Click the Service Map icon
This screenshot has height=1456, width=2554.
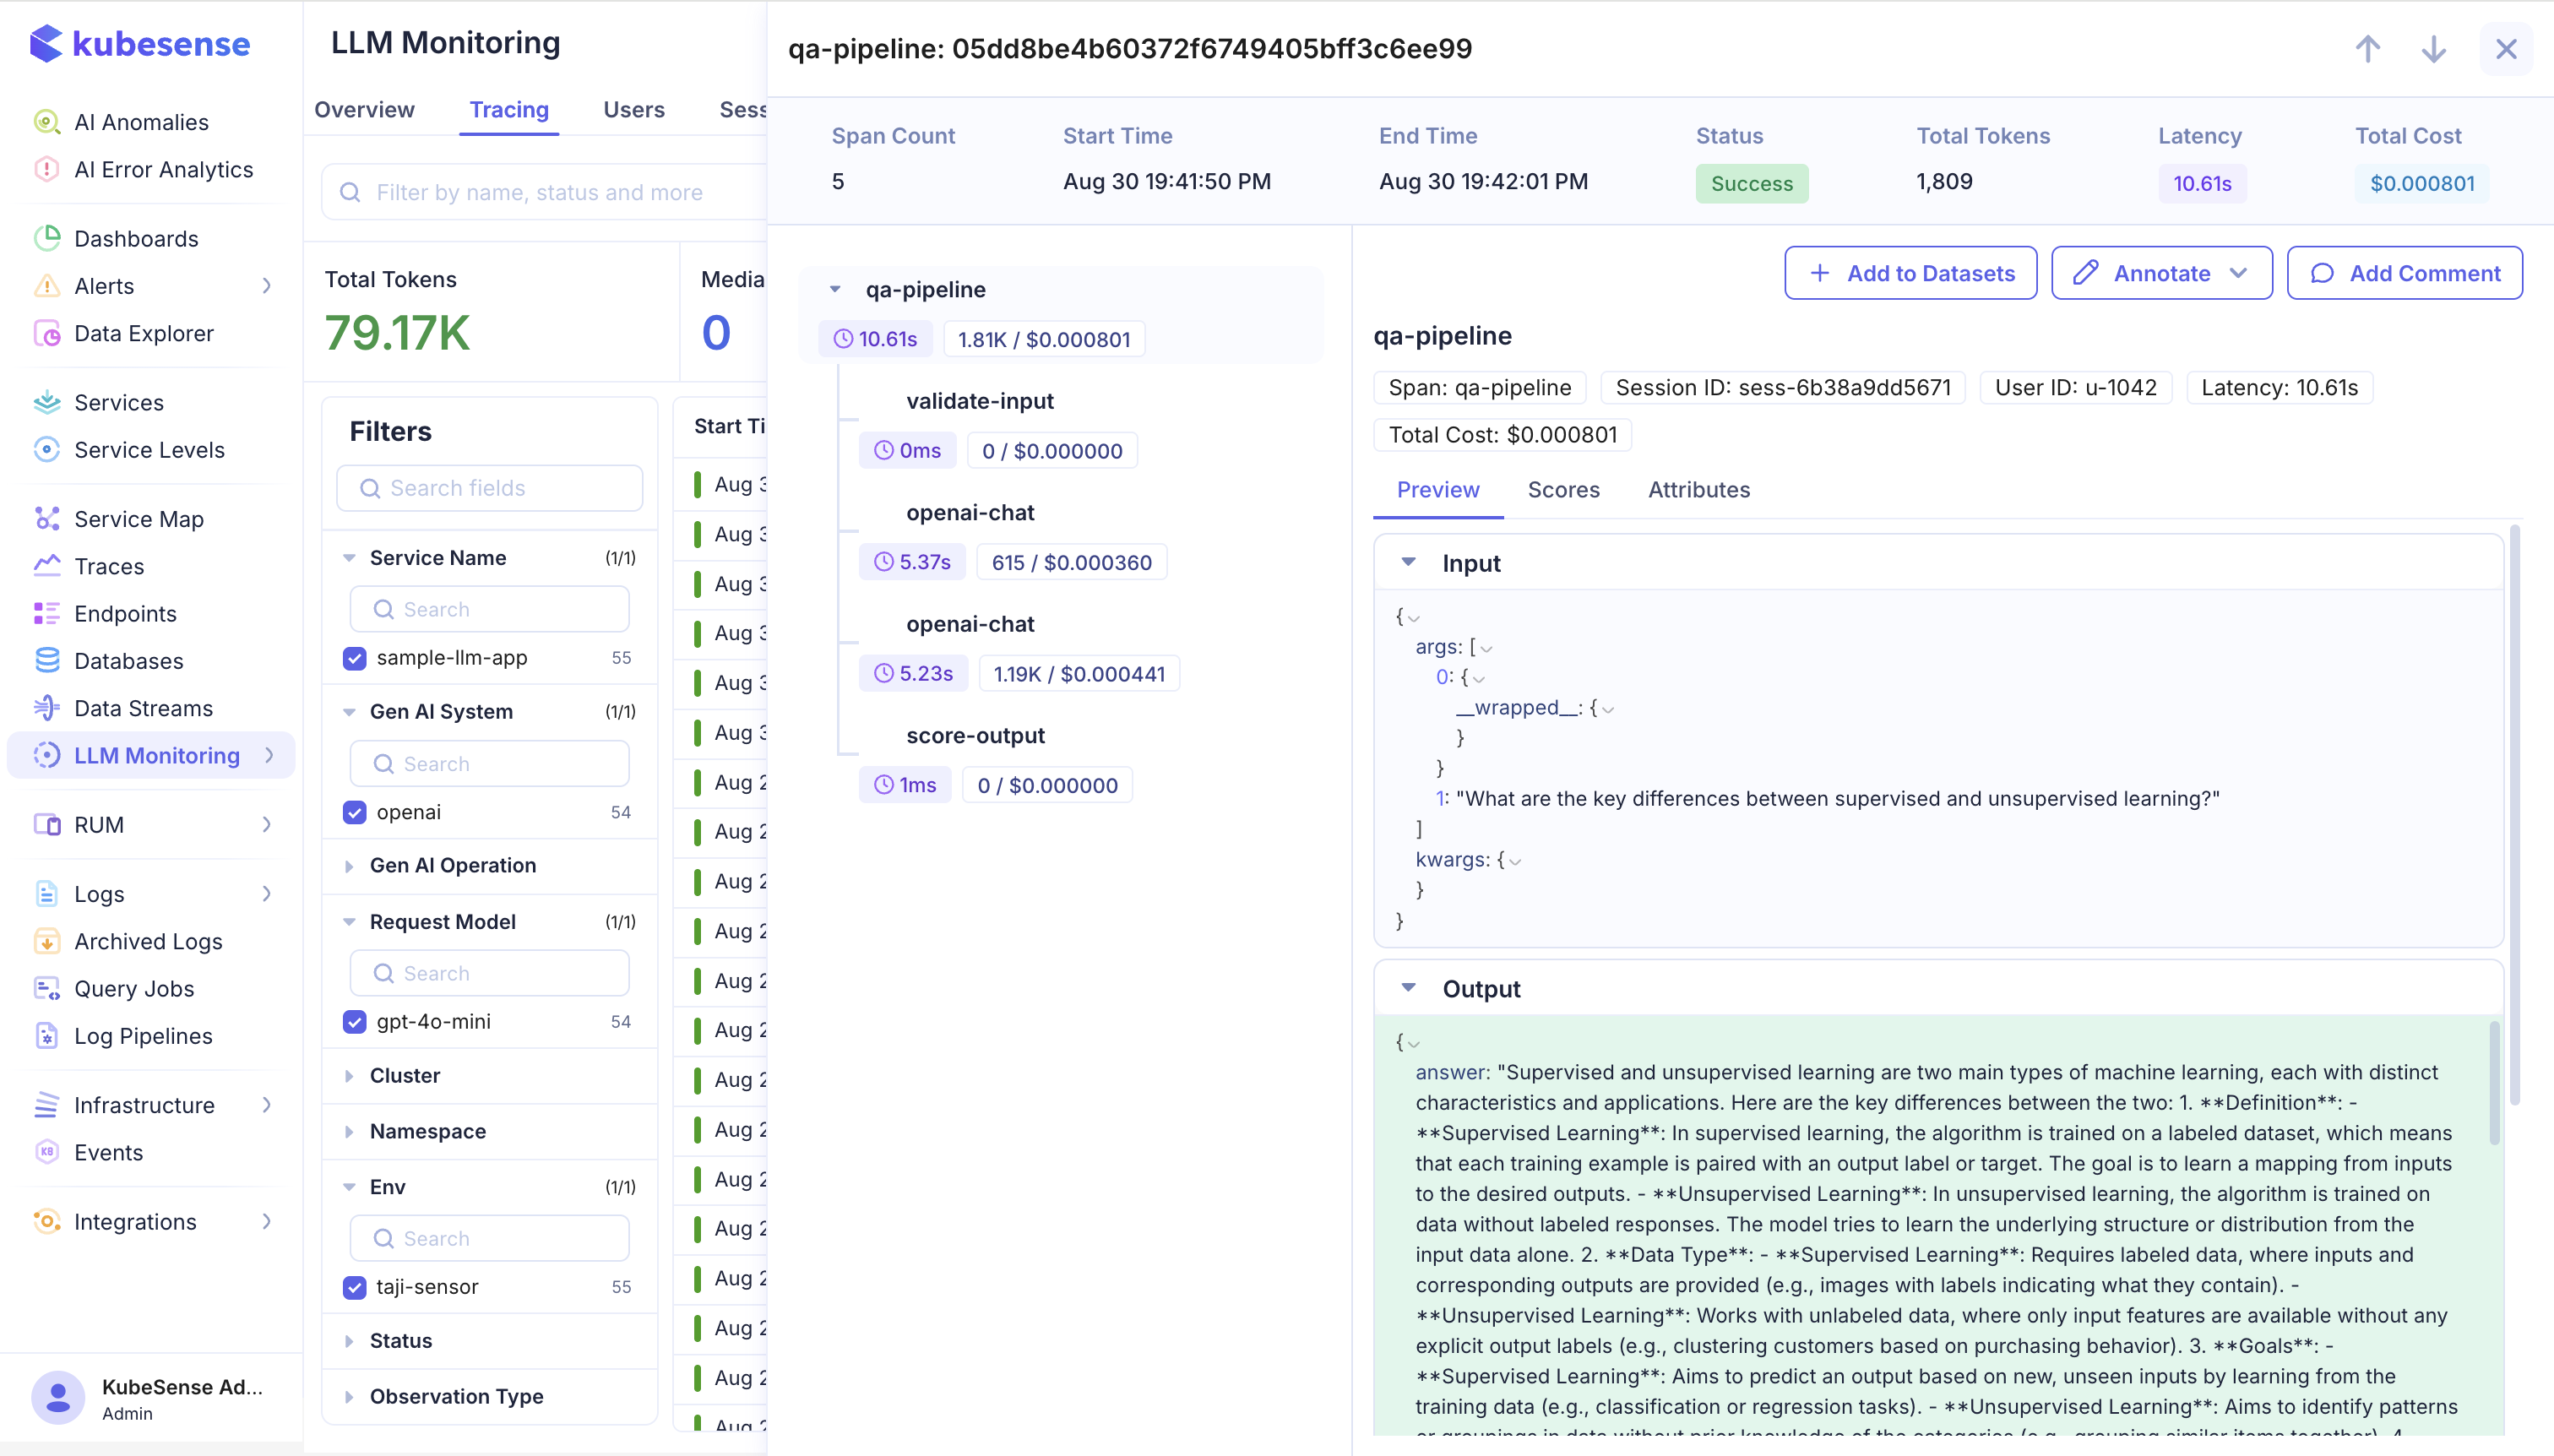(x=46, y=518)
